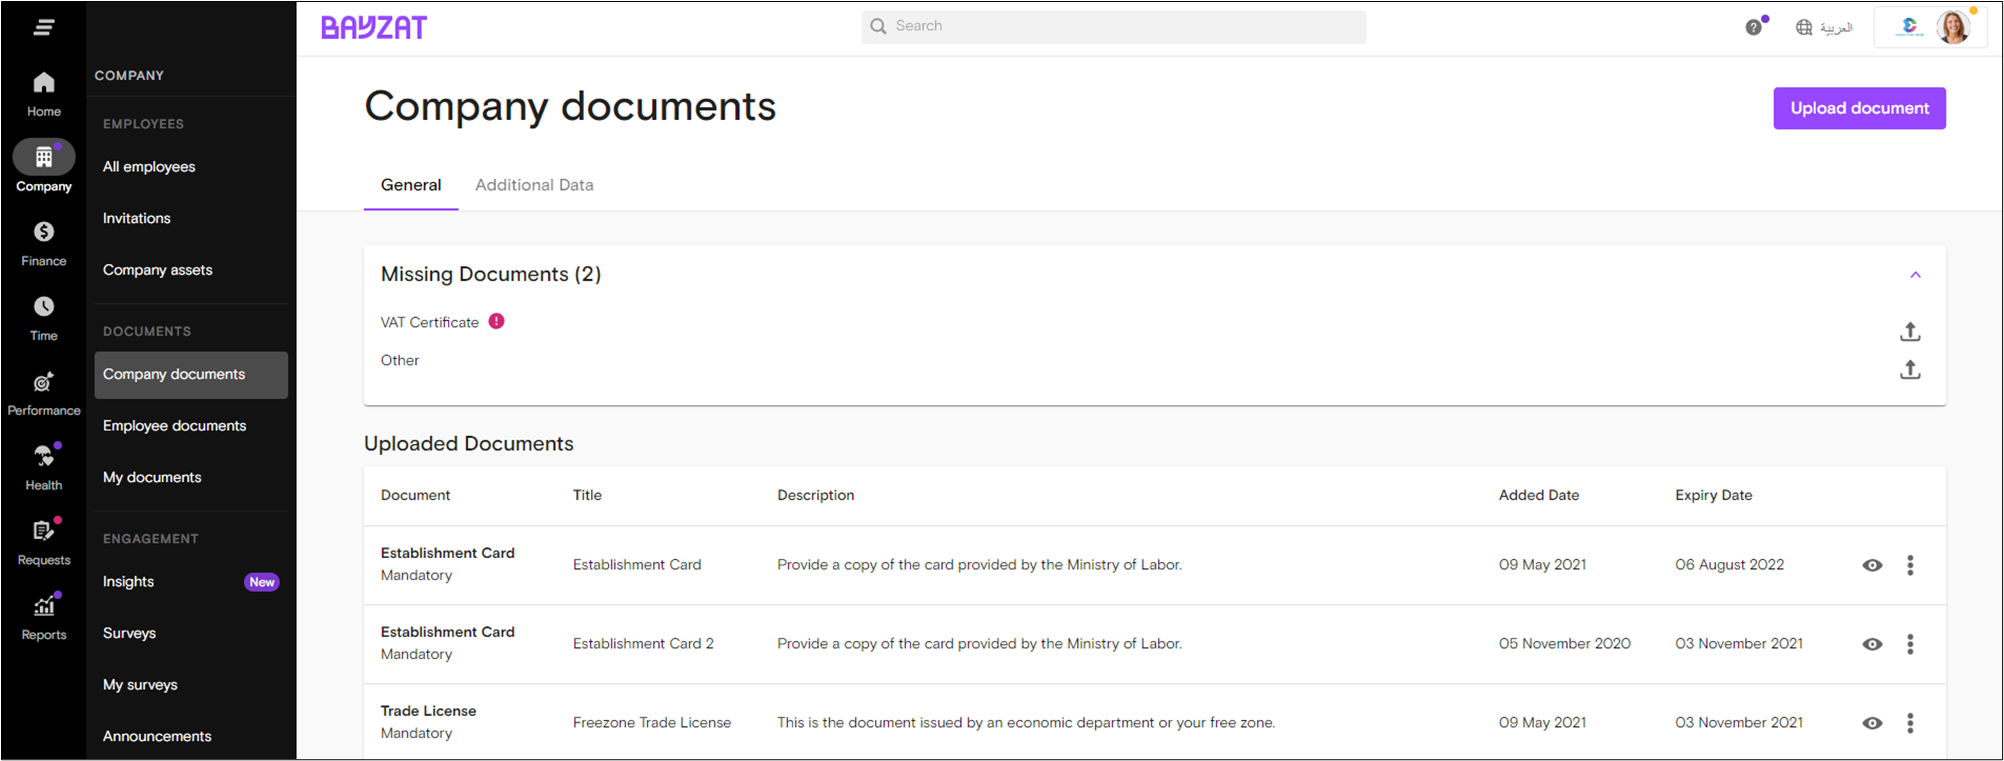
Task: Open the Requests icon in sidebar
Action: pyautogui.click(x=44, y=532)
